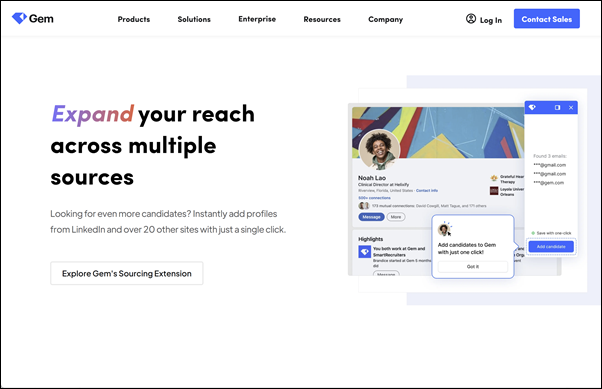Open the Products menu
Screen dimensions: 602x389
pos(134,19)
